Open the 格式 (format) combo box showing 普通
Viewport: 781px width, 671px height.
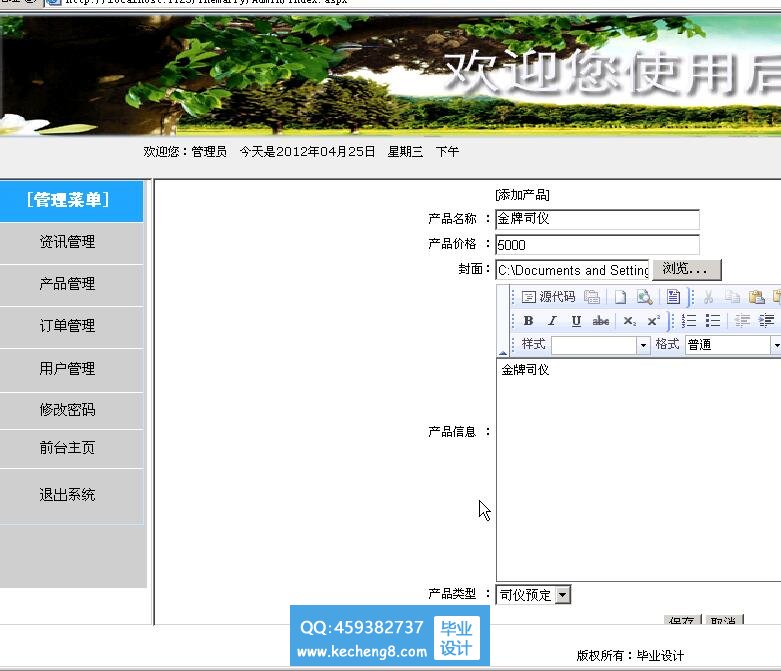(733, 345)
